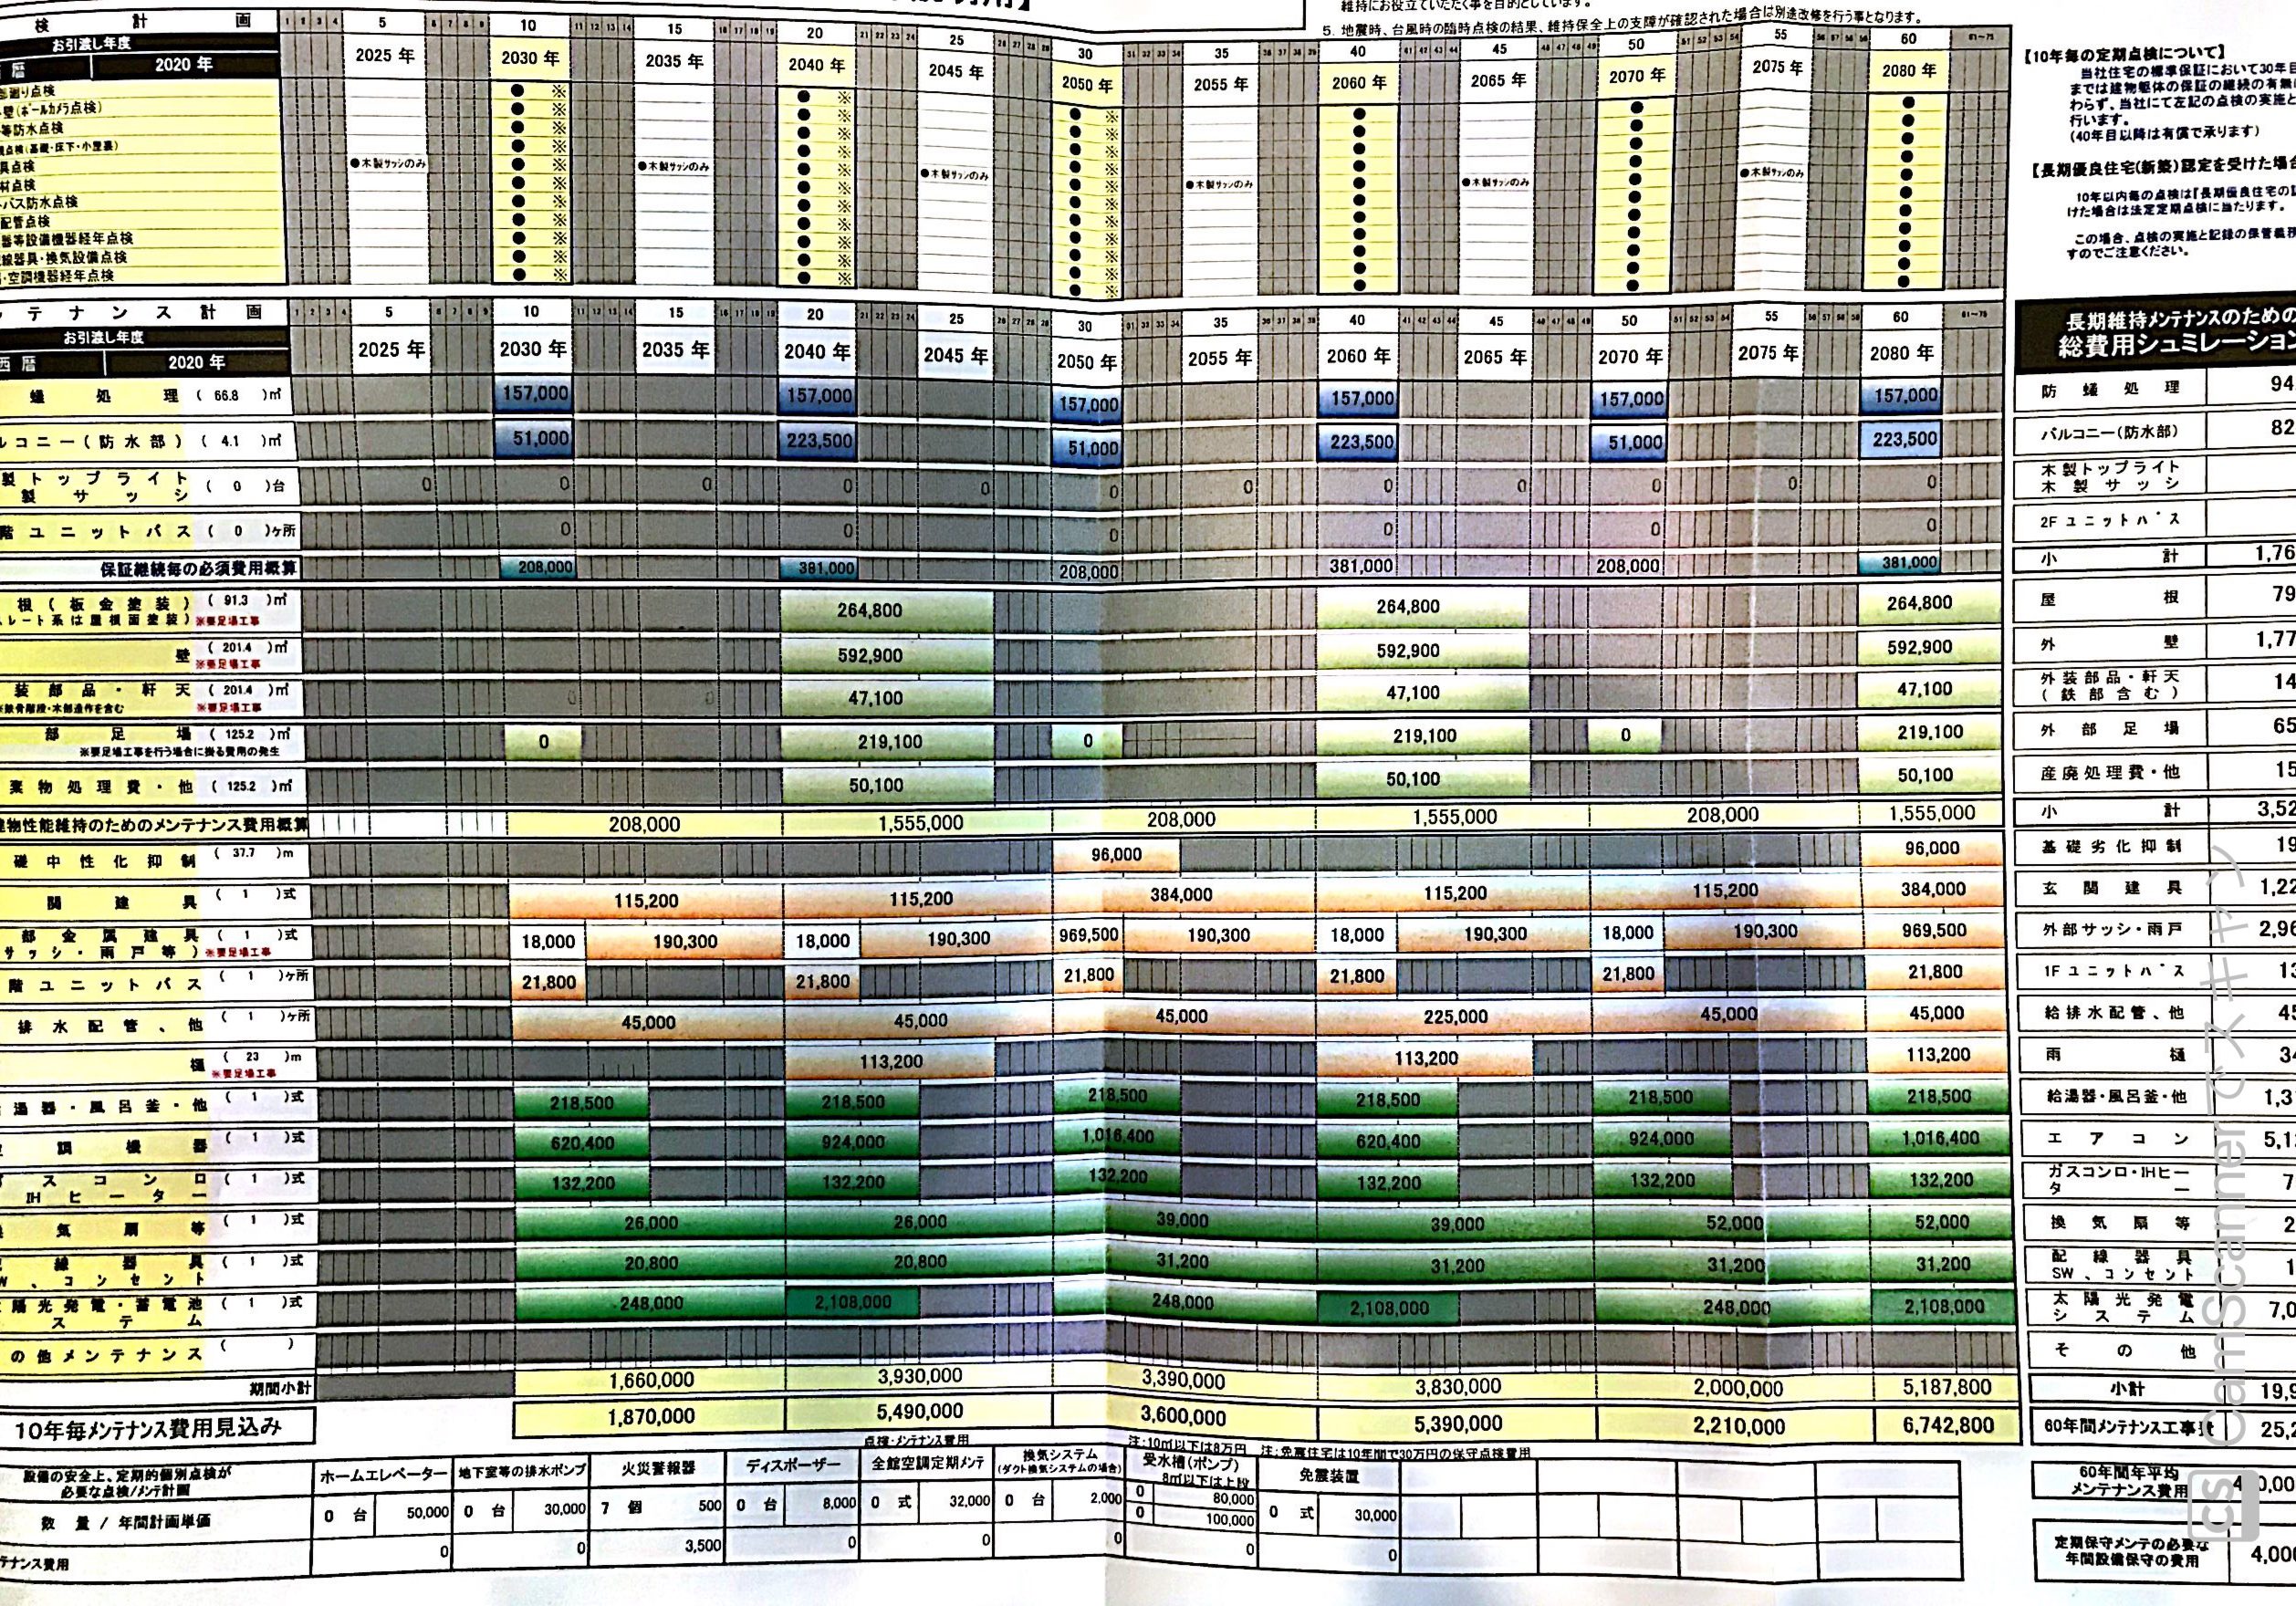Click 雨樋 in the right summary table
The image size is (2296, 1606).
(x=2114, y=1056)
